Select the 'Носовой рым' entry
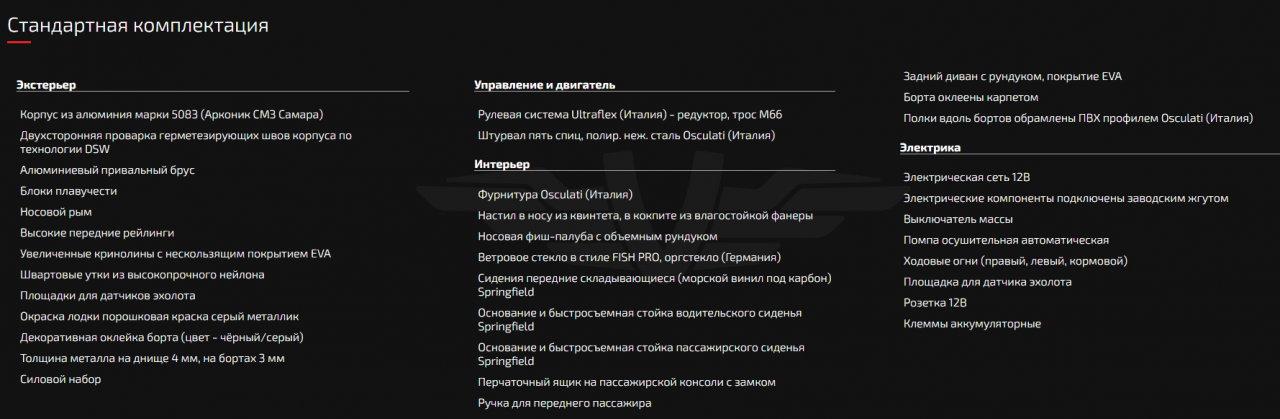1280x419 pixels. pyautogui.click(x=55, y=212)
